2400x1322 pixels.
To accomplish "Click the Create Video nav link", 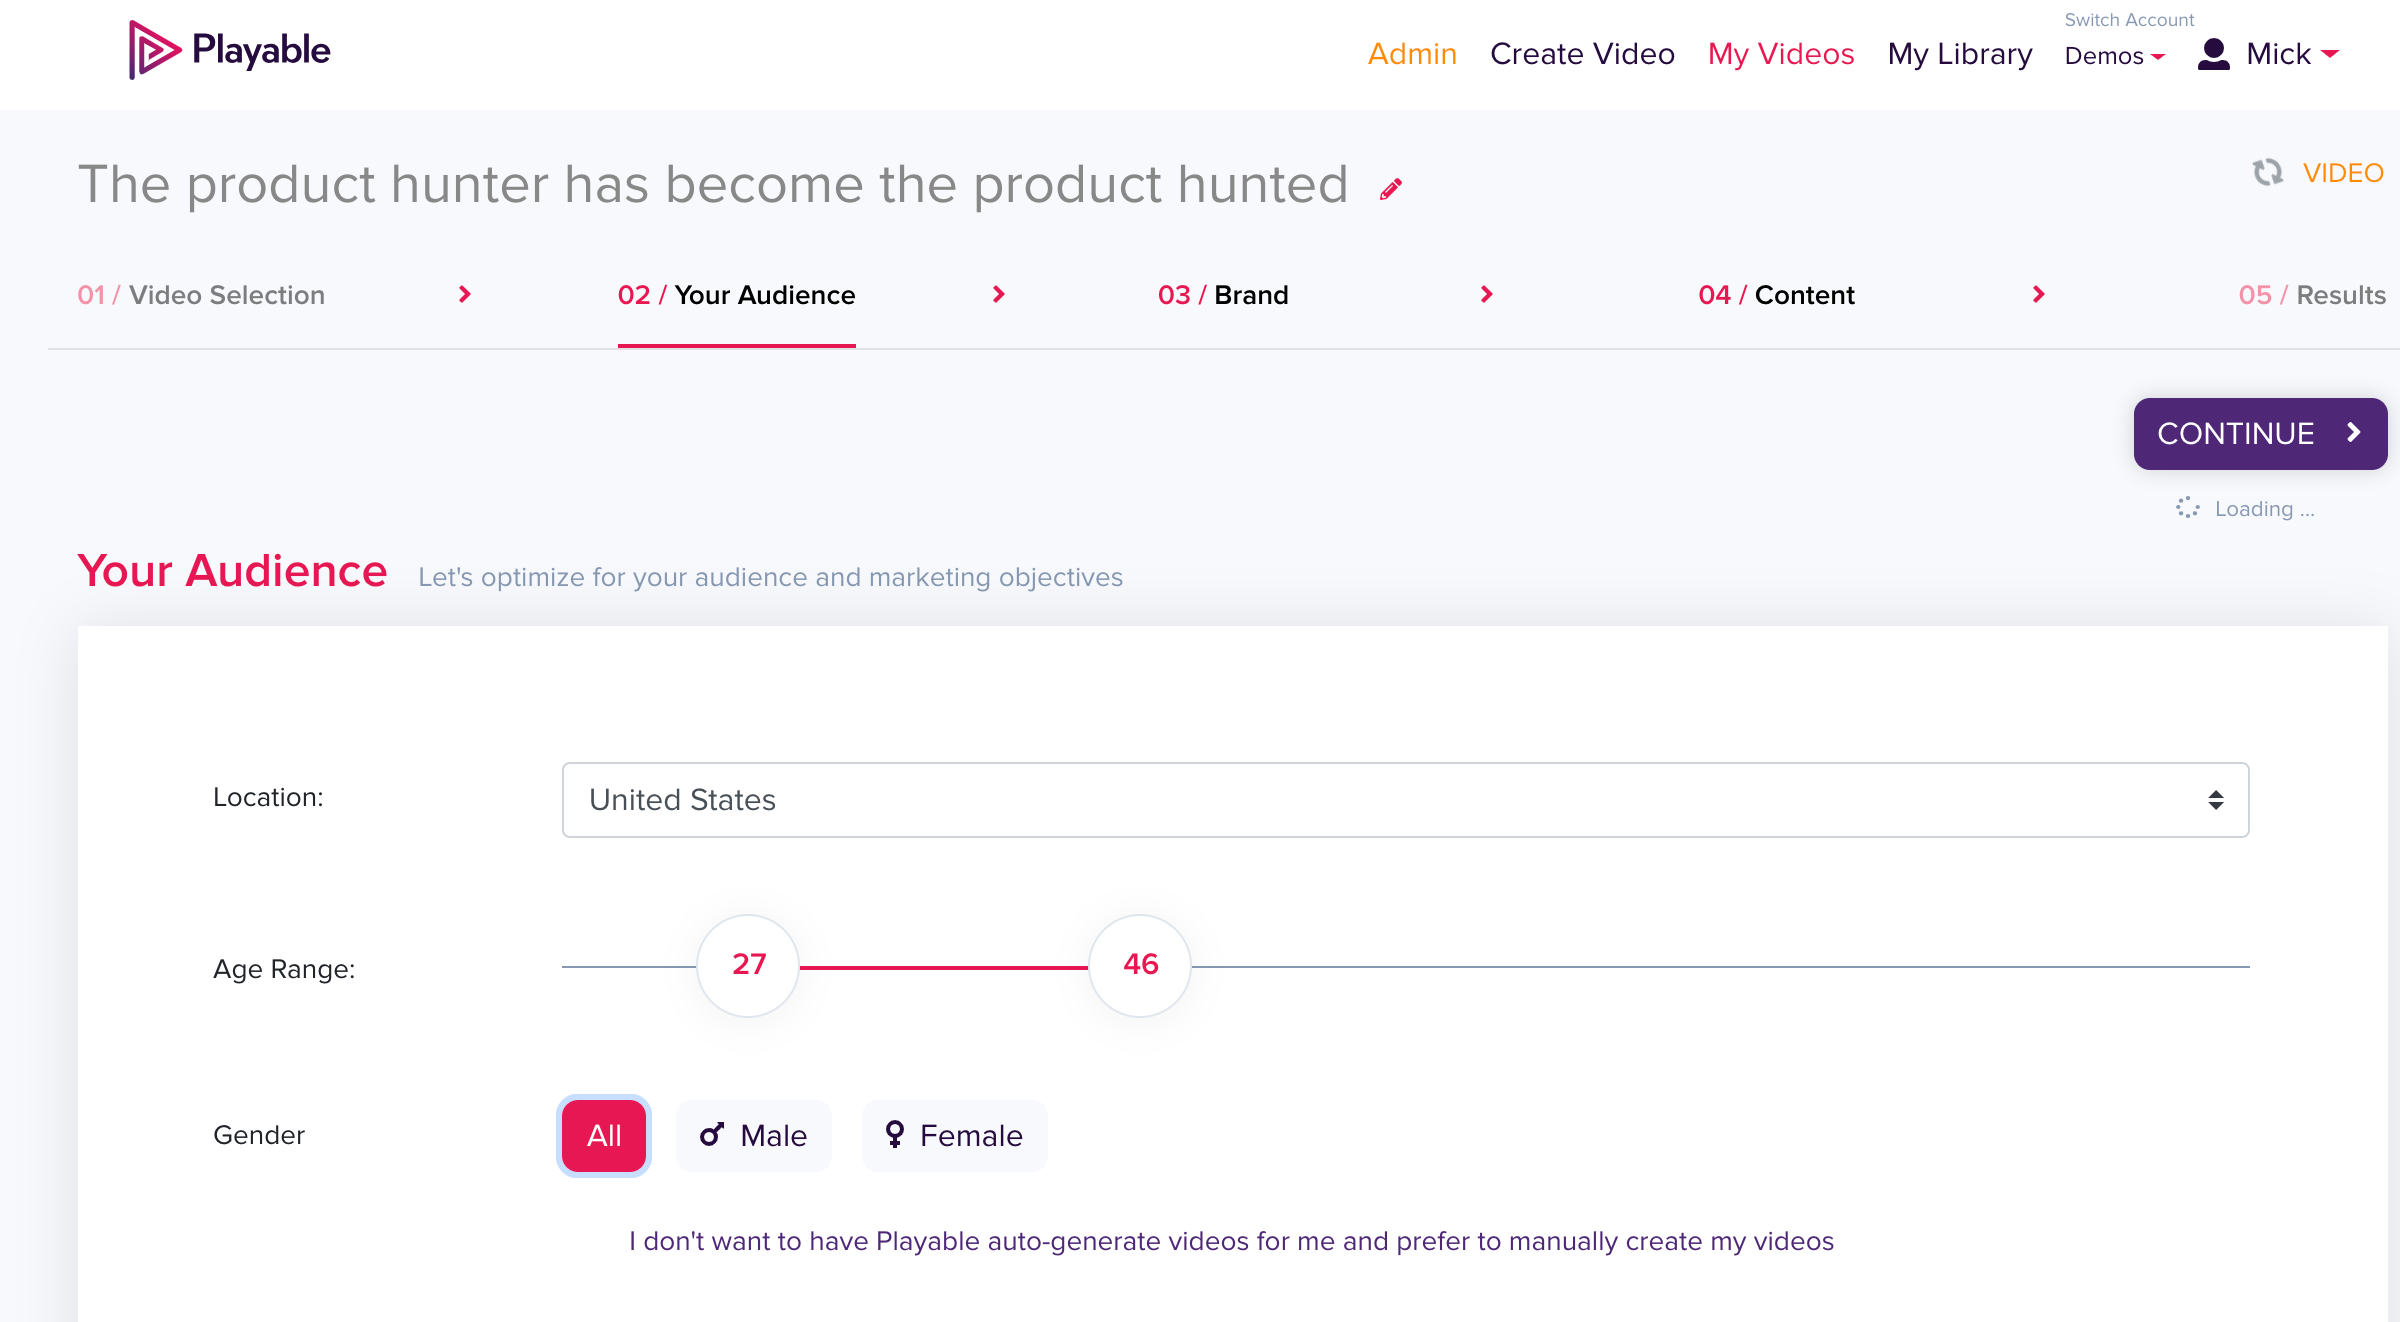I will tap(1582, 54).
